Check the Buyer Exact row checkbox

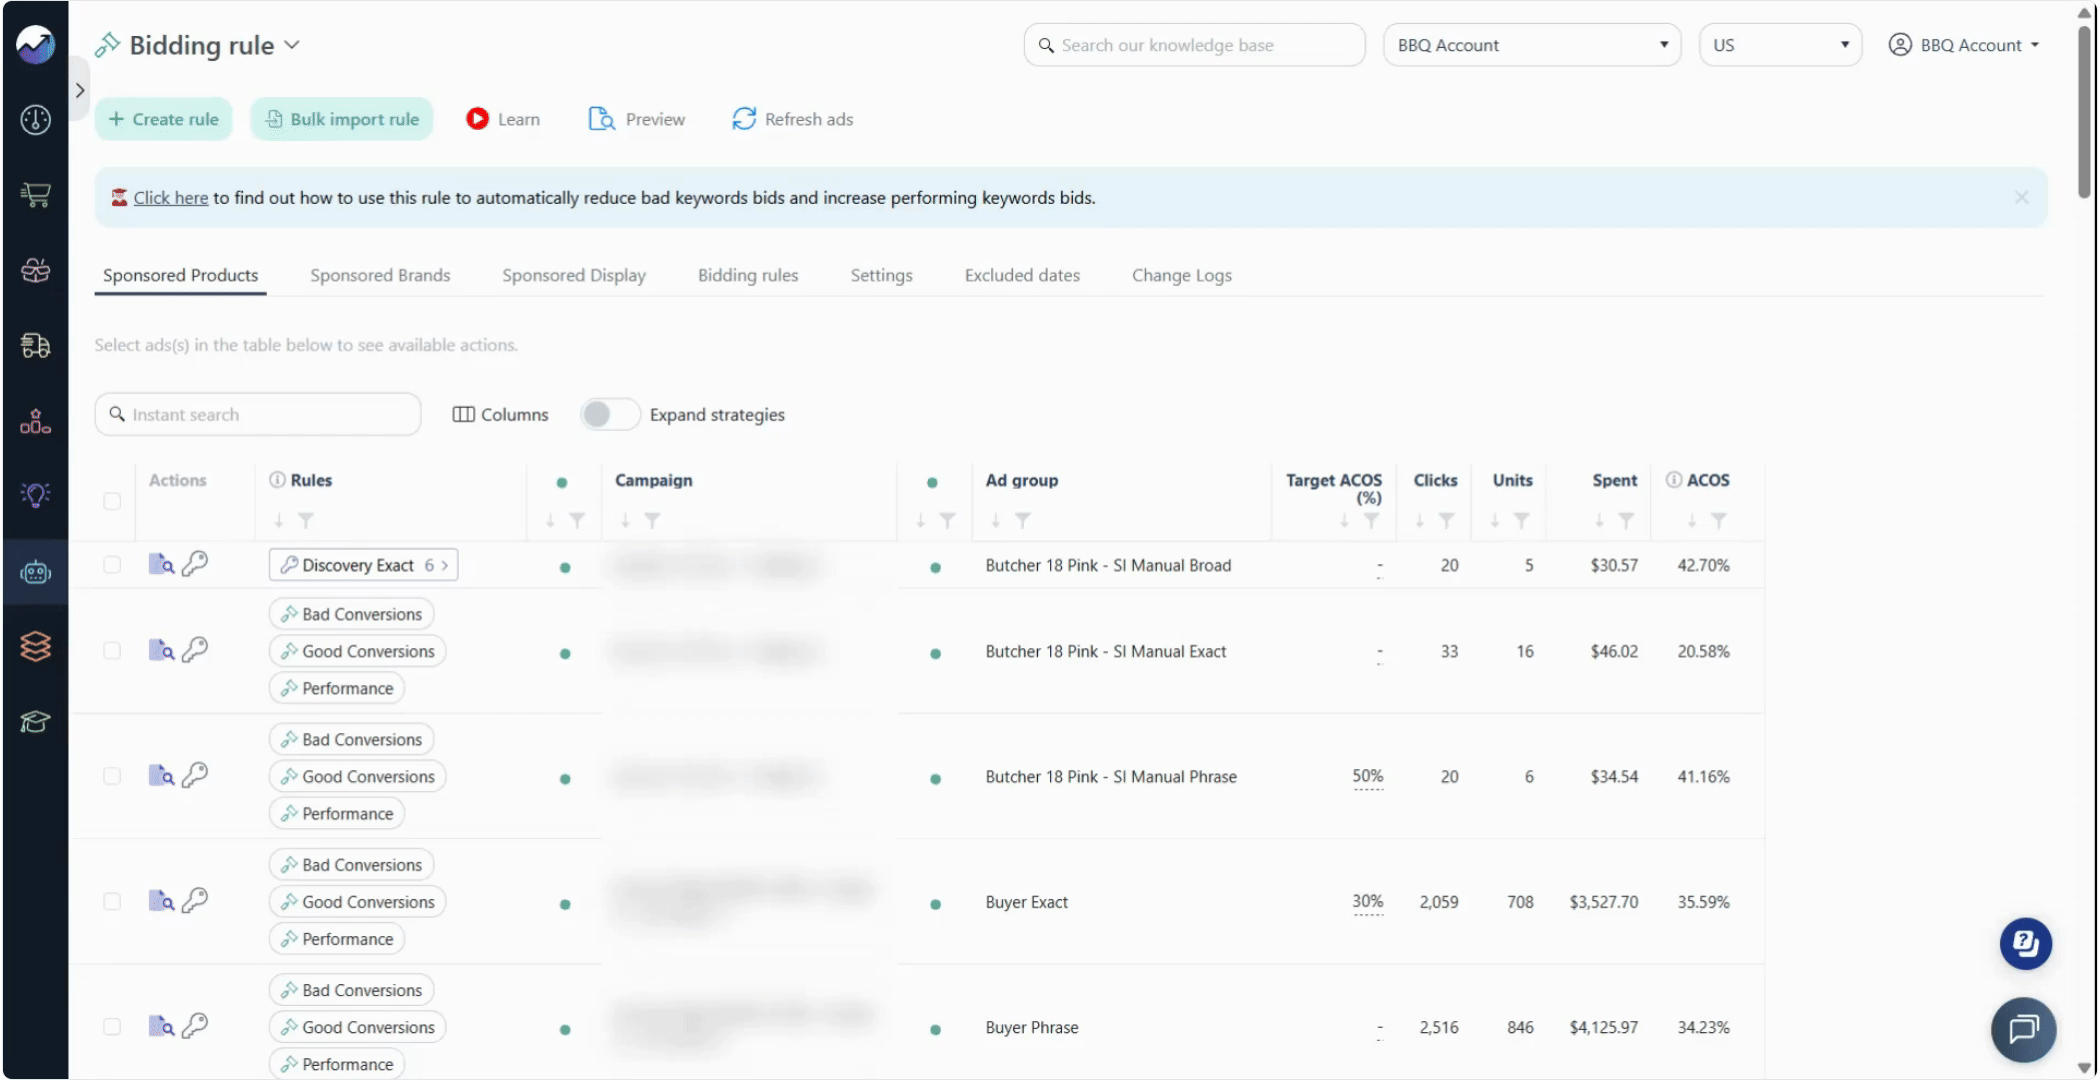112,901
